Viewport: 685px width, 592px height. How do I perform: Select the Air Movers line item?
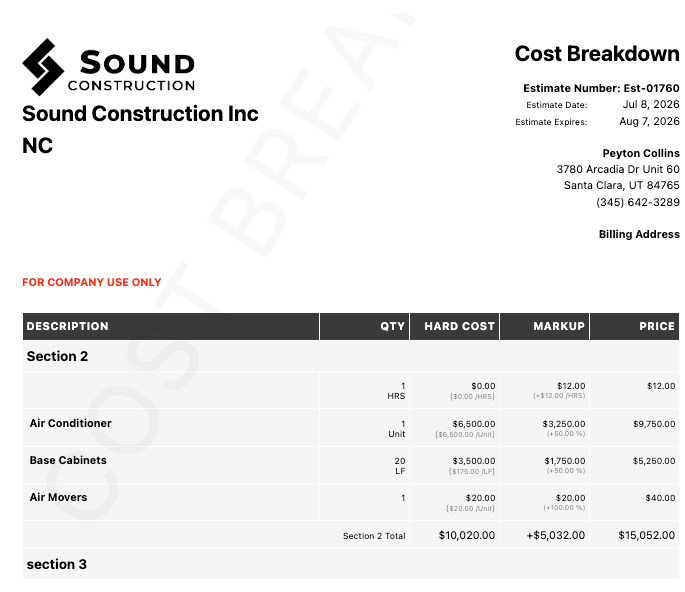point(58,497)
